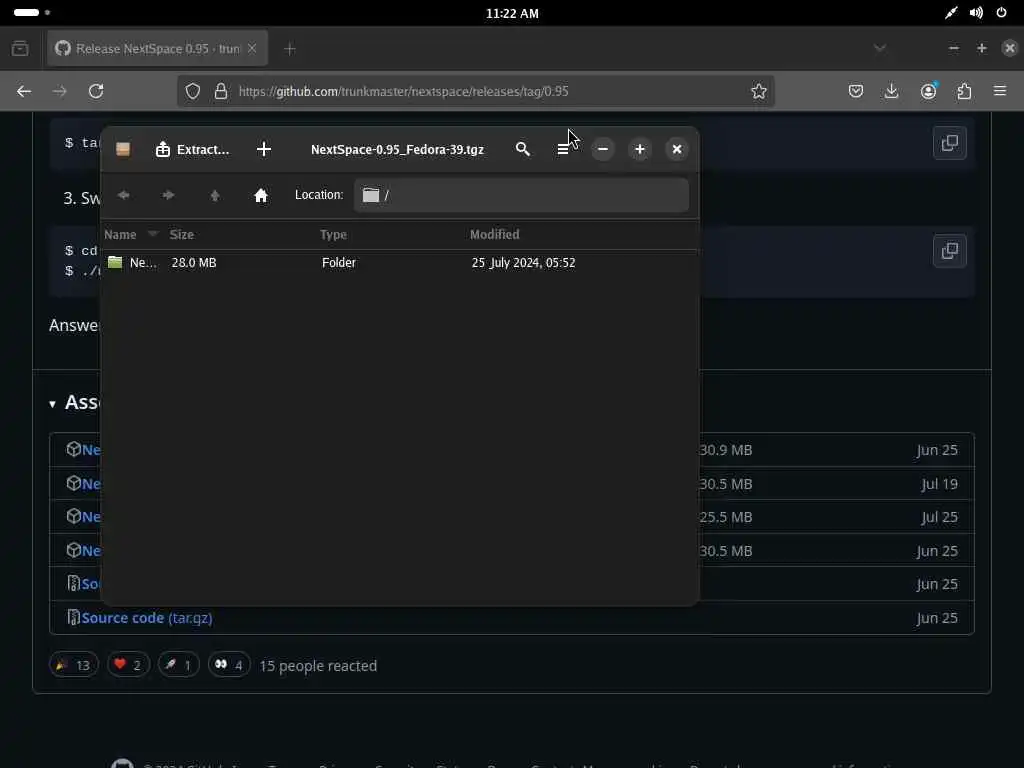Go forward in archive navigation
Image resolution: width=1024 pixels, height=768 pixels.
pyautogui.click(x=168, y=195)
